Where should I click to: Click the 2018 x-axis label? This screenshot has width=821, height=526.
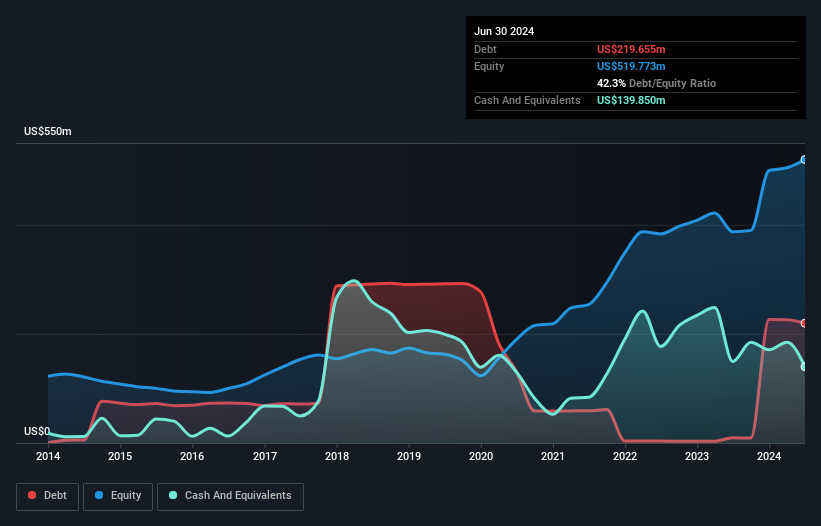click(x=337, y=456)
